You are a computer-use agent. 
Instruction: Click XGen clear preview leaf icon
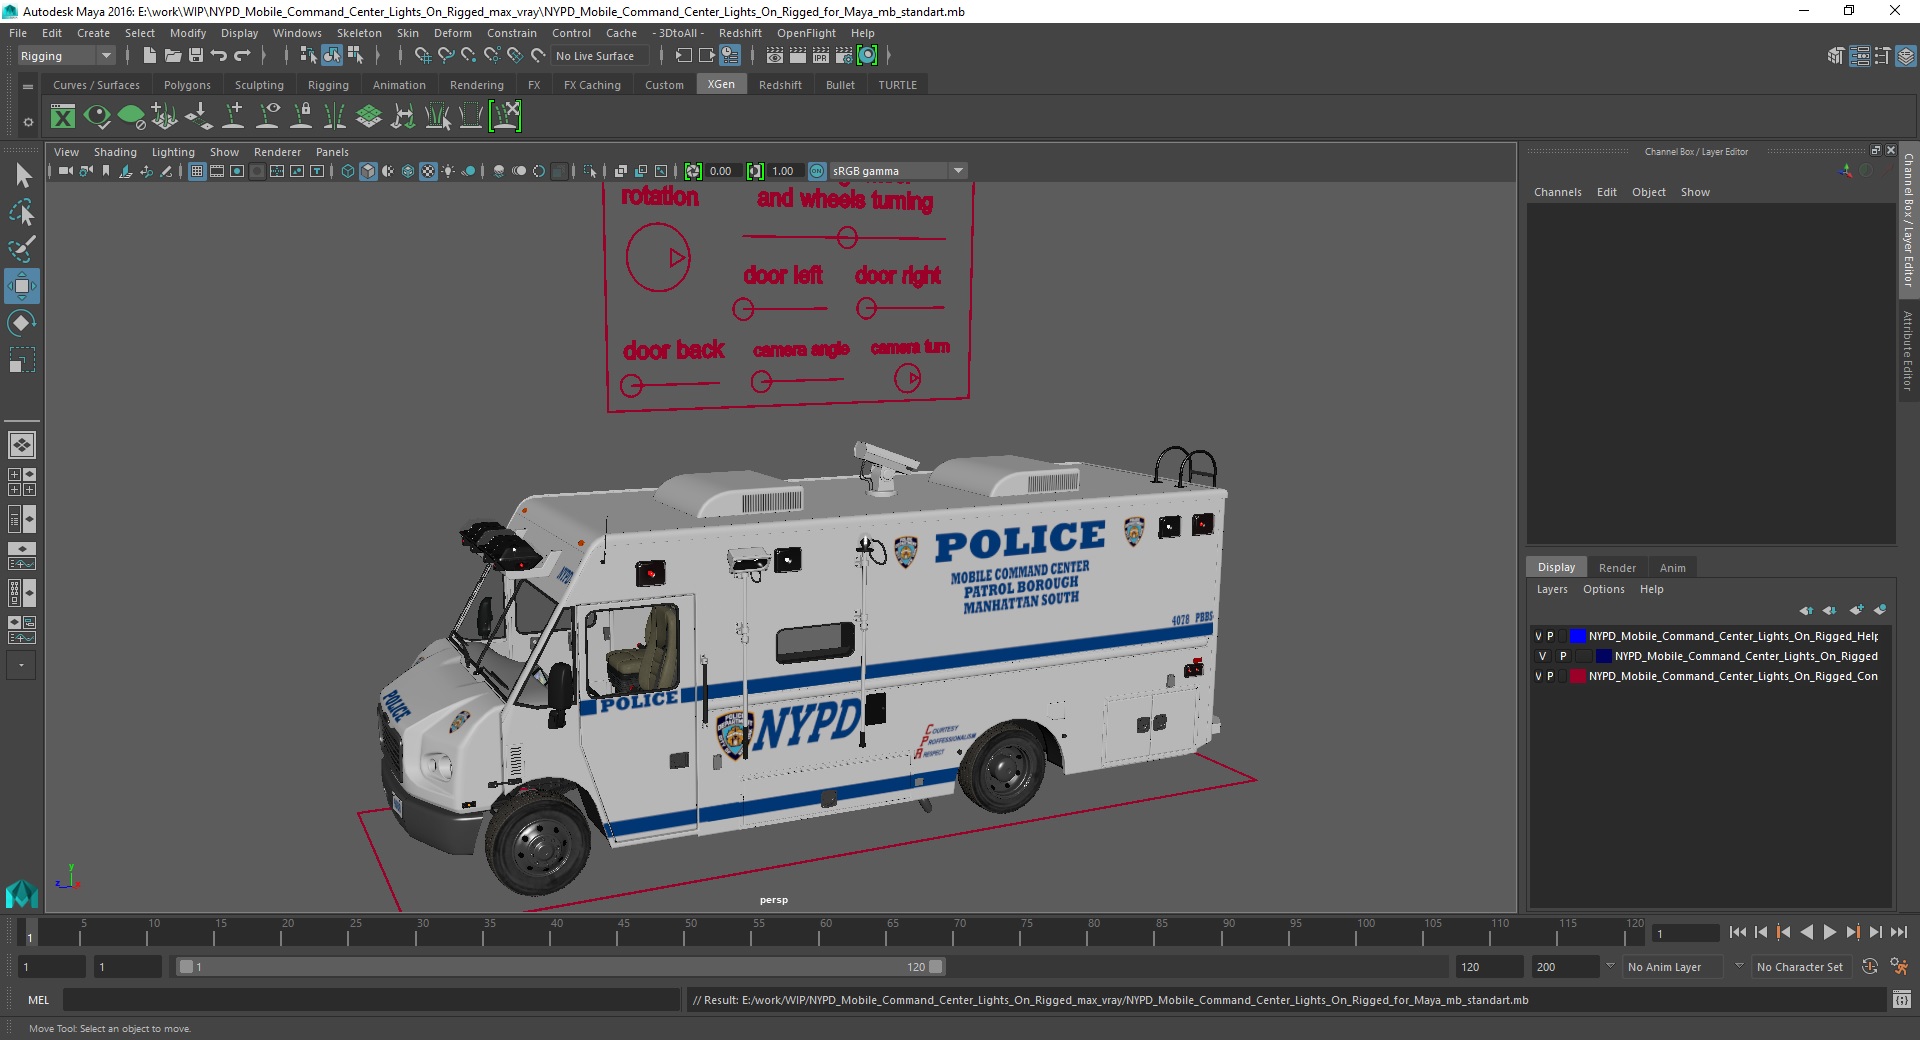coord(131,117)
